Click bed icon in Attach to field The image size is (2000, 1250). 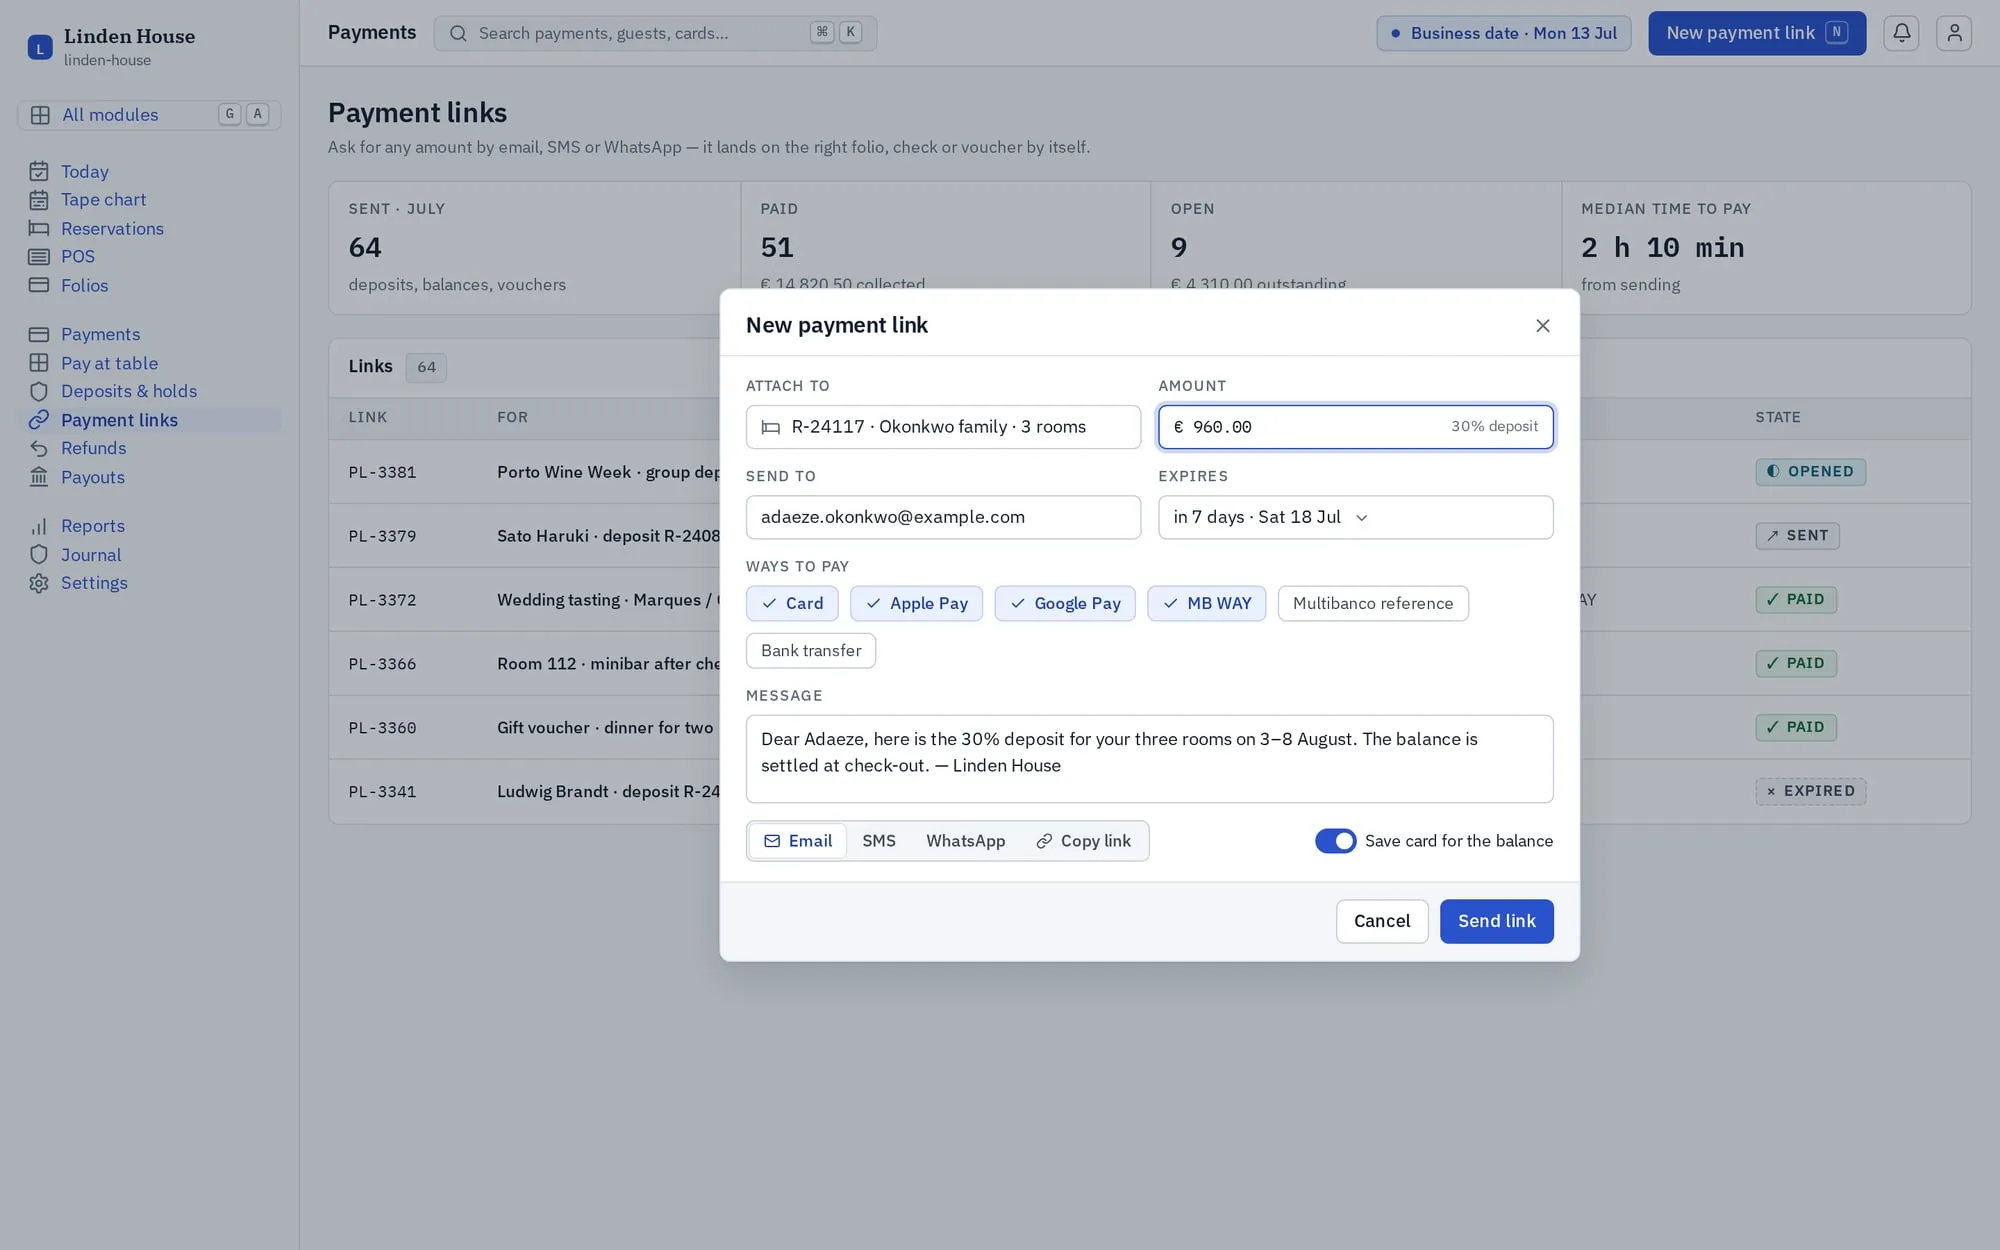[771, 427]
